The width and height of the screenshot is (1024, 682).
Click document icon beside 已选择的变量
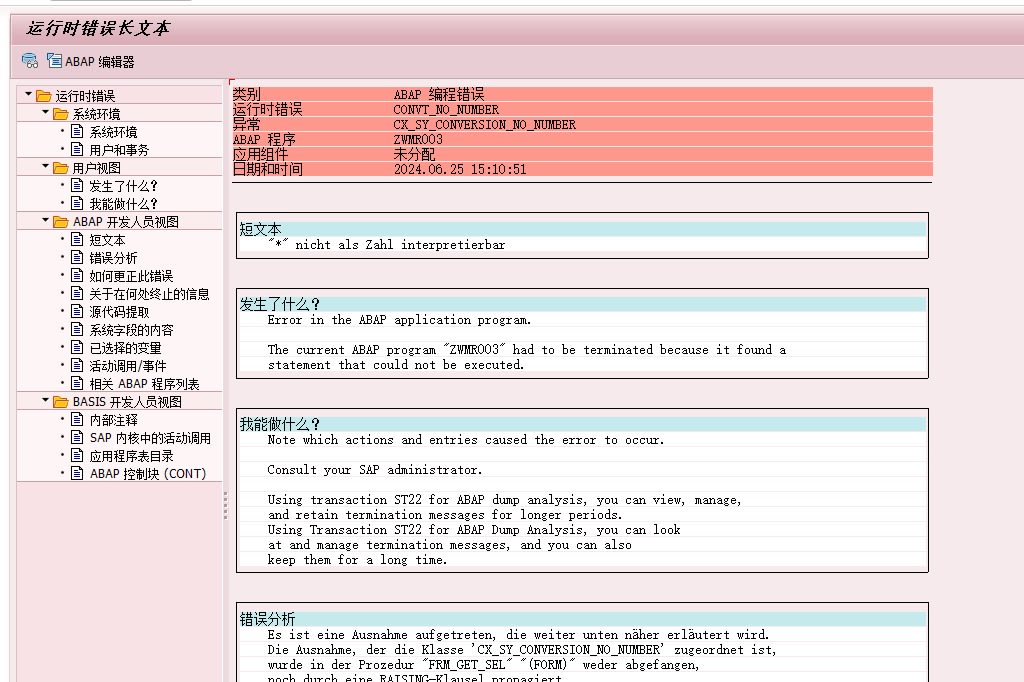point(77,348)
